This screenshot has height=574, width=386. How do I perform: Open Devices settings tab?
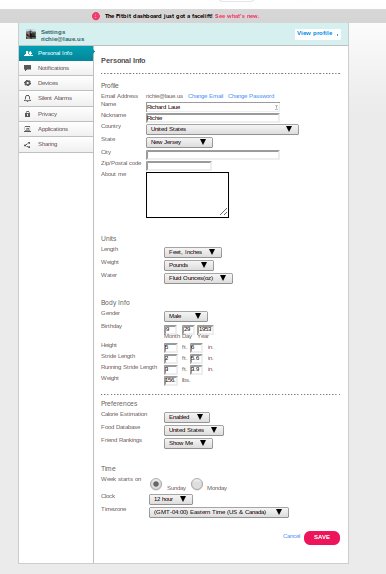click(x=56, y=83)
